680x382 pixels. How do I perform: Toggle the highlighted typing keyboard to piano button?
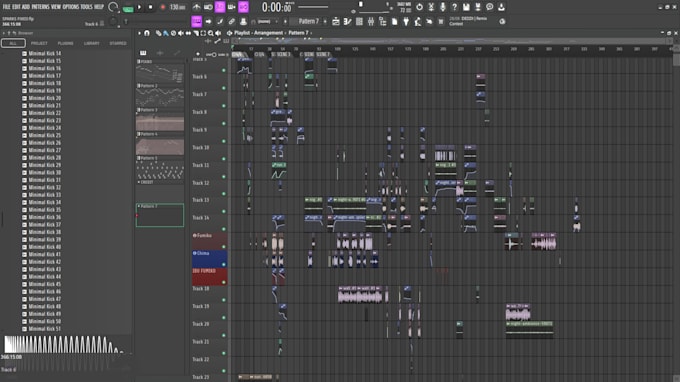196,21
